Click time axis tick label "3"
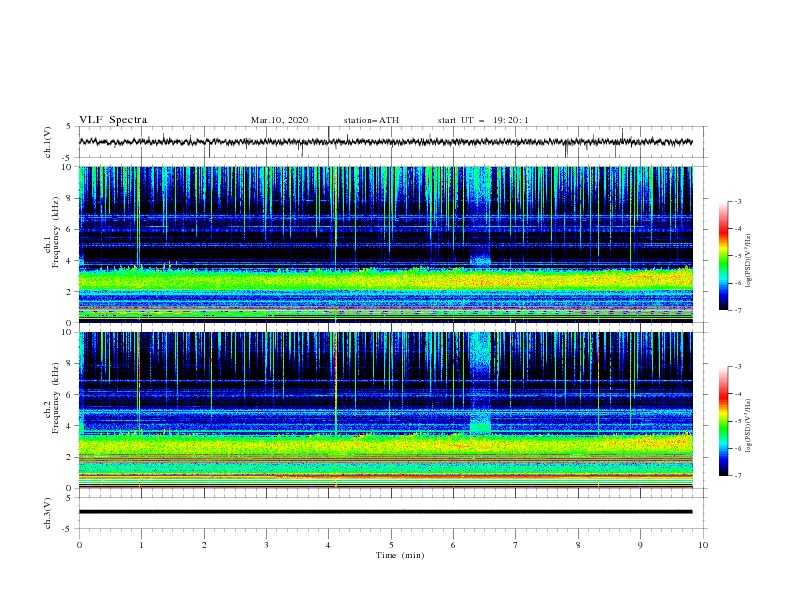The image size is (792, 612). (x=266, y=545)
